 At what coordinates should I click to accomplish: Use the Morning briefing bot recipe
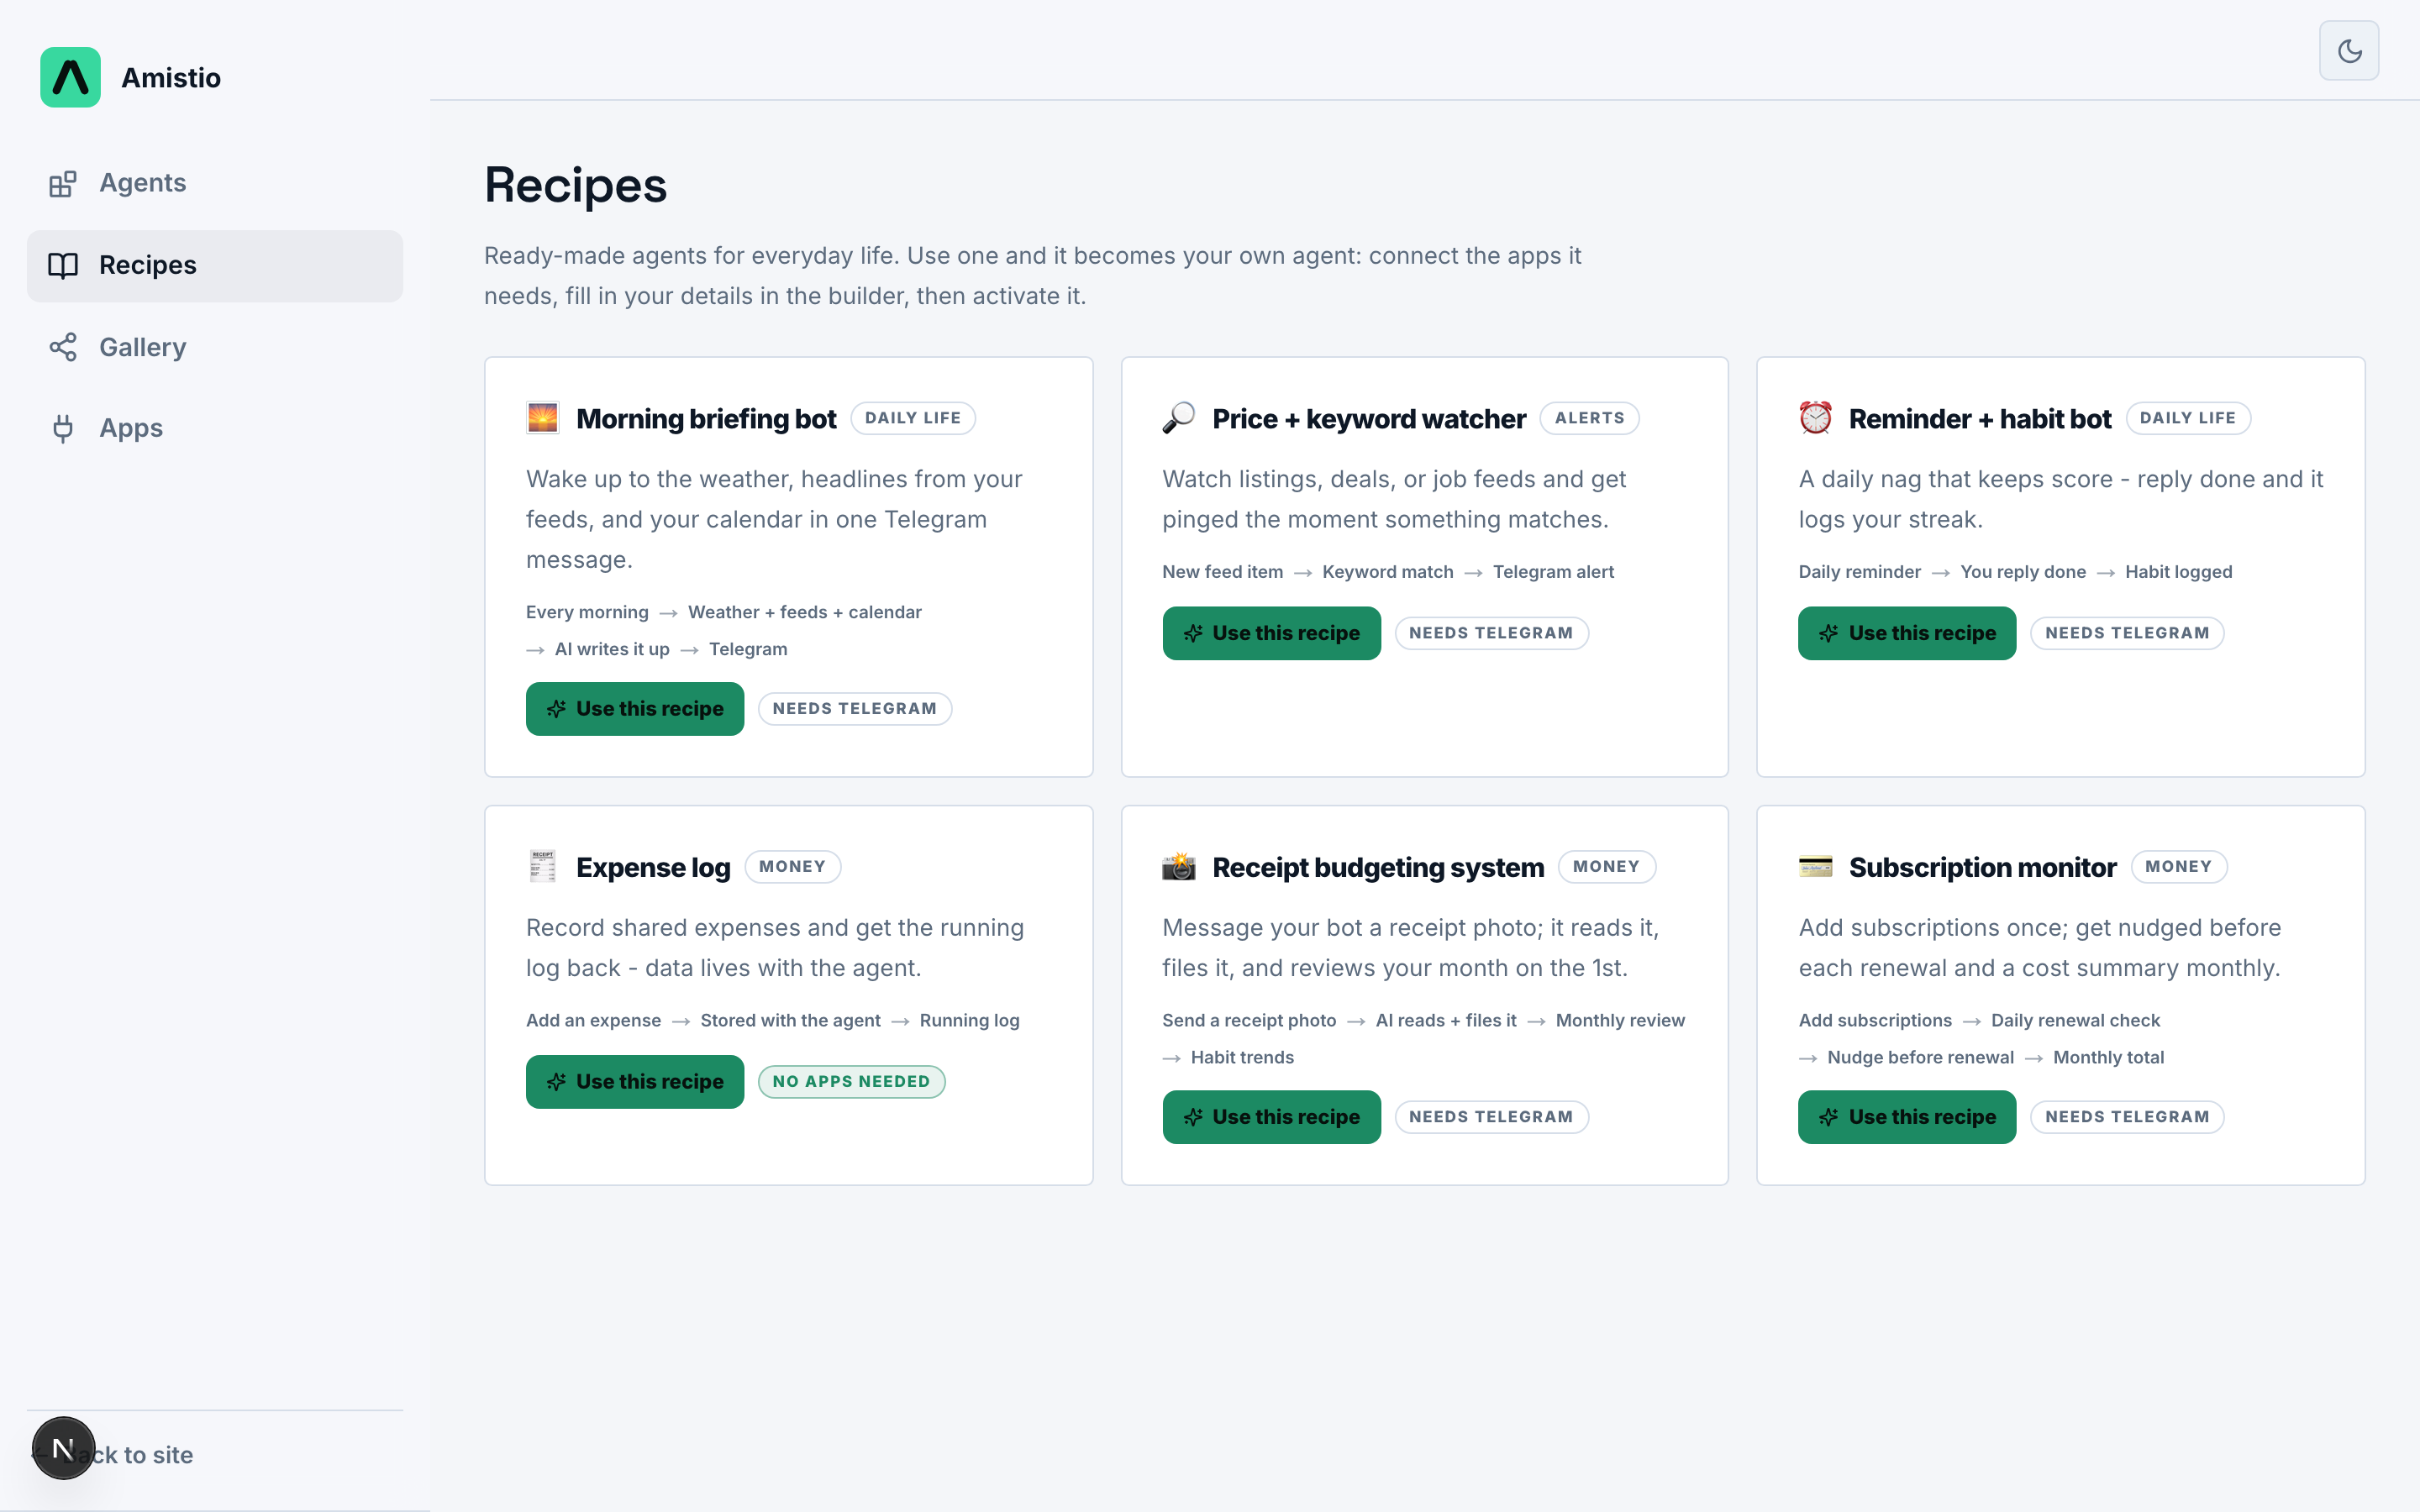click(635, 709)
